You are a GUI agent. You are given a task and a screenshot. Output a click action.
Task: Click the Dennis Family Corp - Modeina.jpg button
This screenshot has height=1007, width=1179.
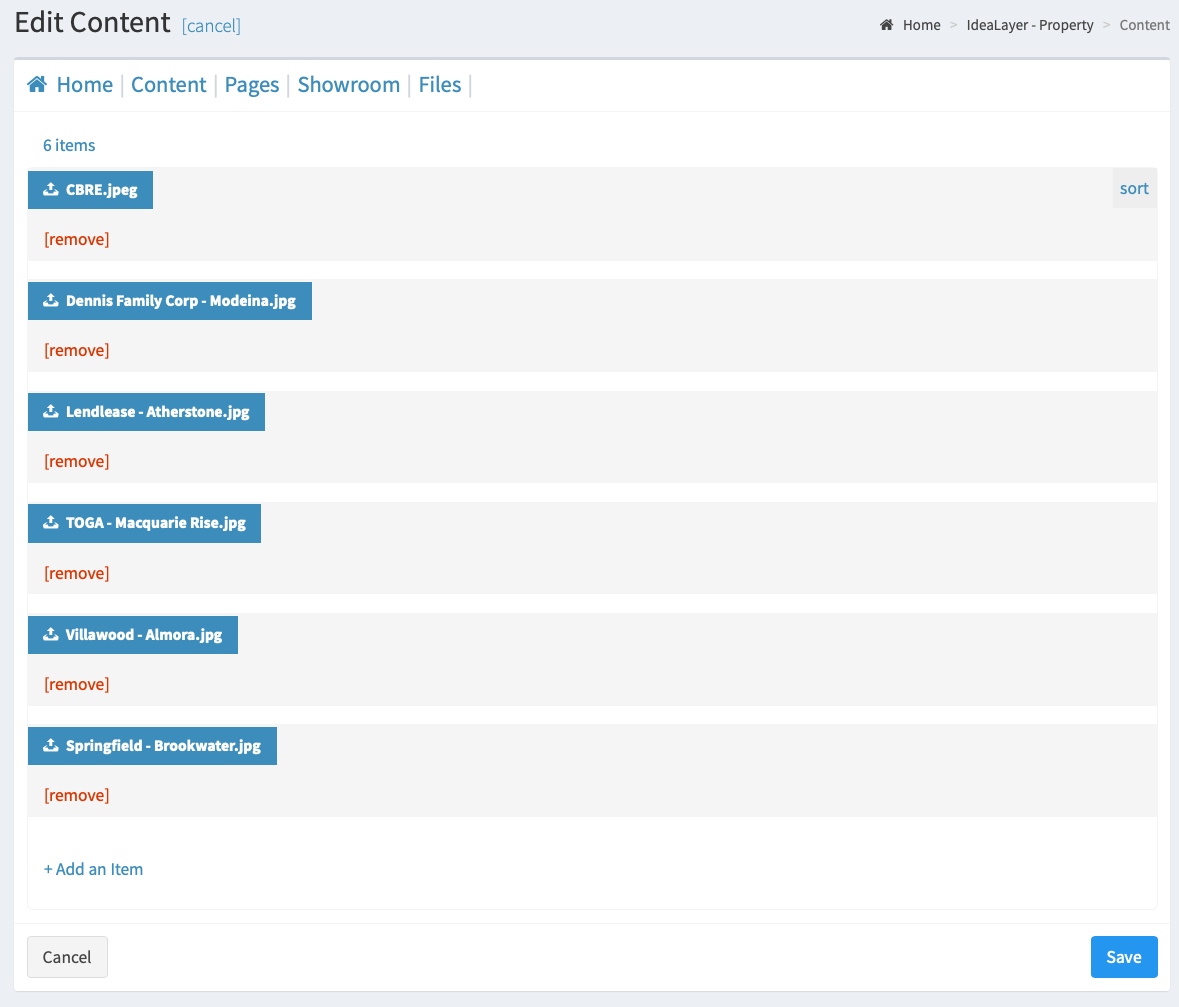point(170,301)
